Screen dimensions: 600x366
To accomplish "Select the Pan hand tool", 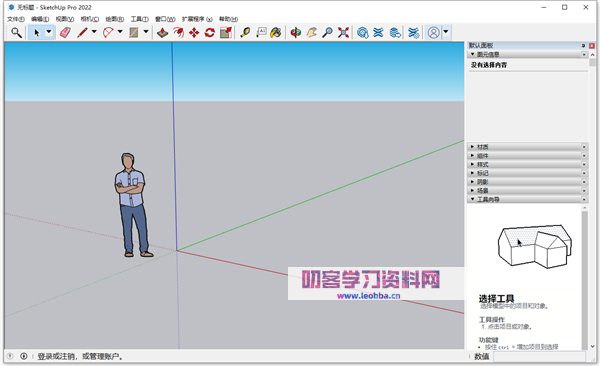I will pyautogui.click(x=311, y=33).
